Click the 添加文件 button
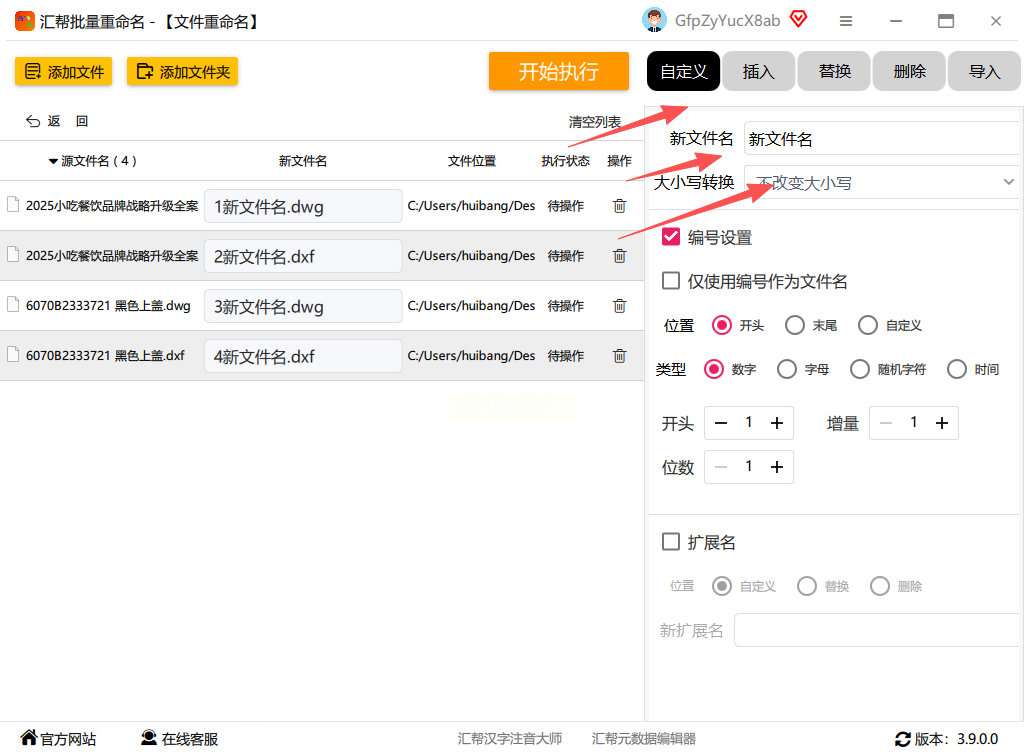Screen dimensions: 1024x755 (63, 71)
